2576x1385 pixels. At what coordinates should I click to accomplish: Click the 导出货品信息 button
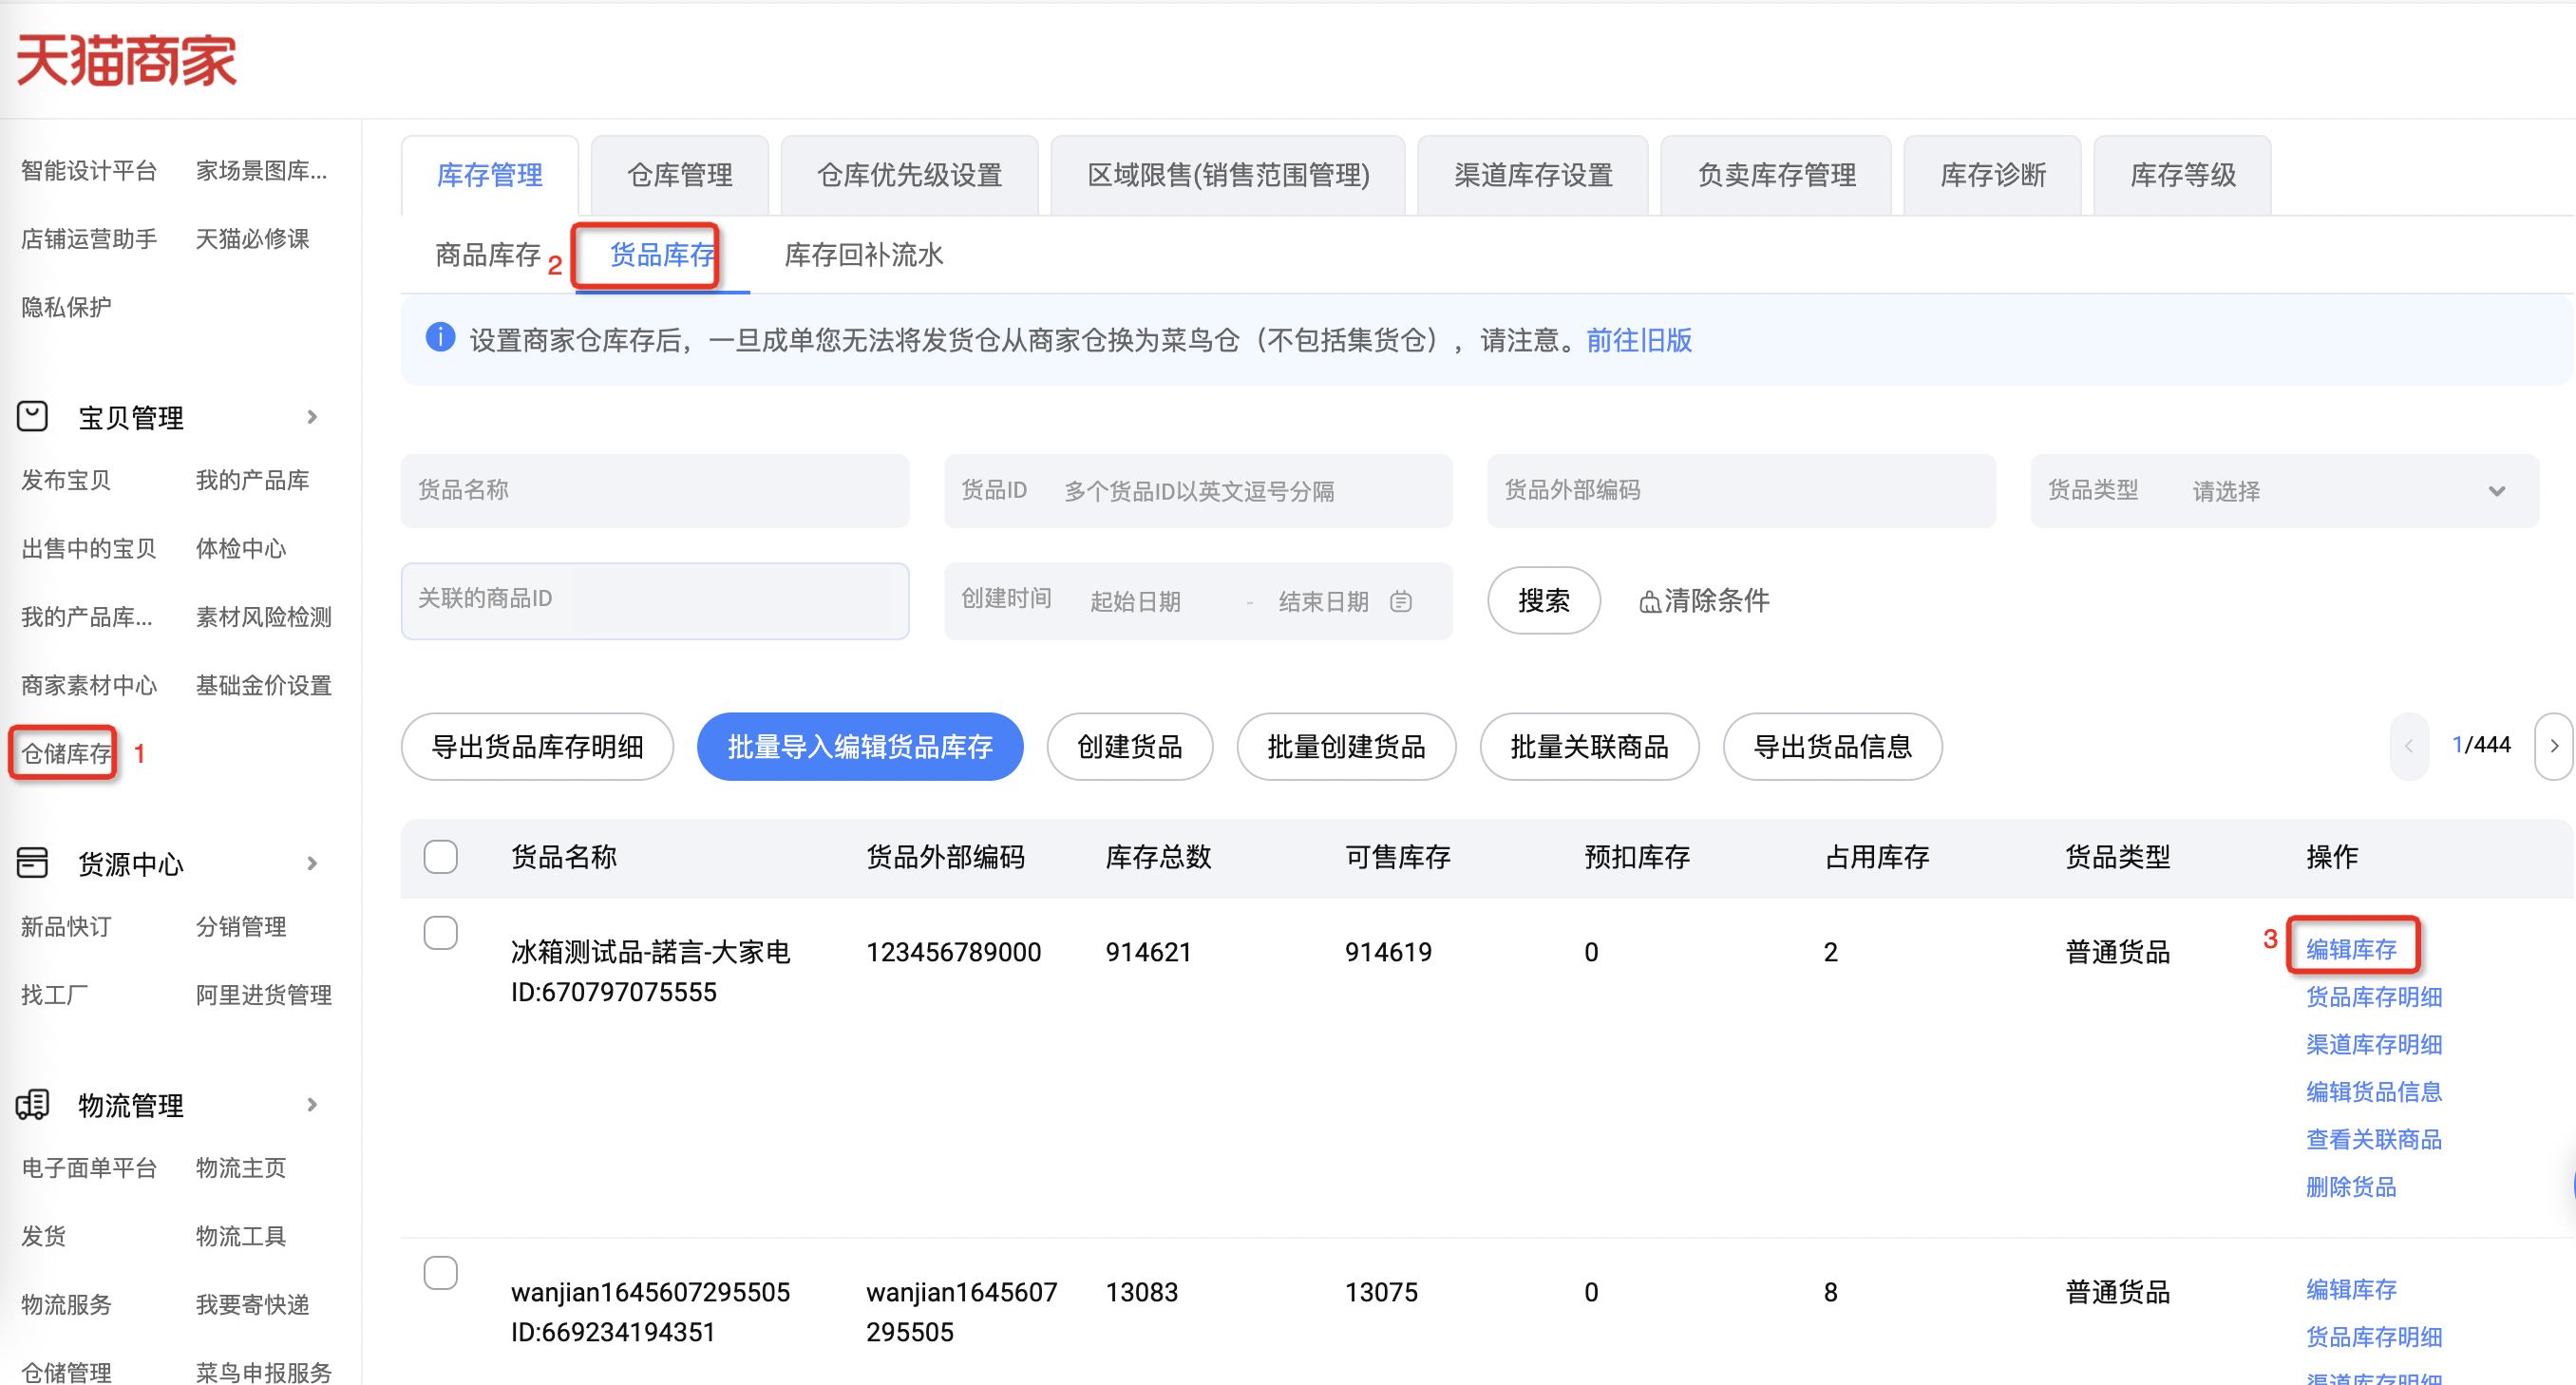point(1832,747)
